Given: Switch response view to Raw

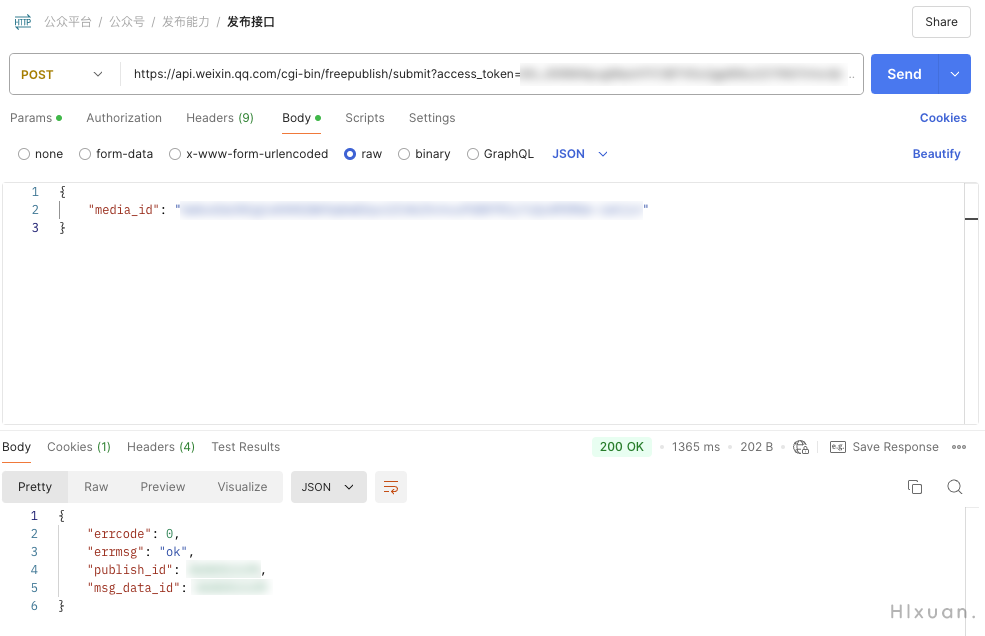Looking at the screenshot, I should 96,487.
